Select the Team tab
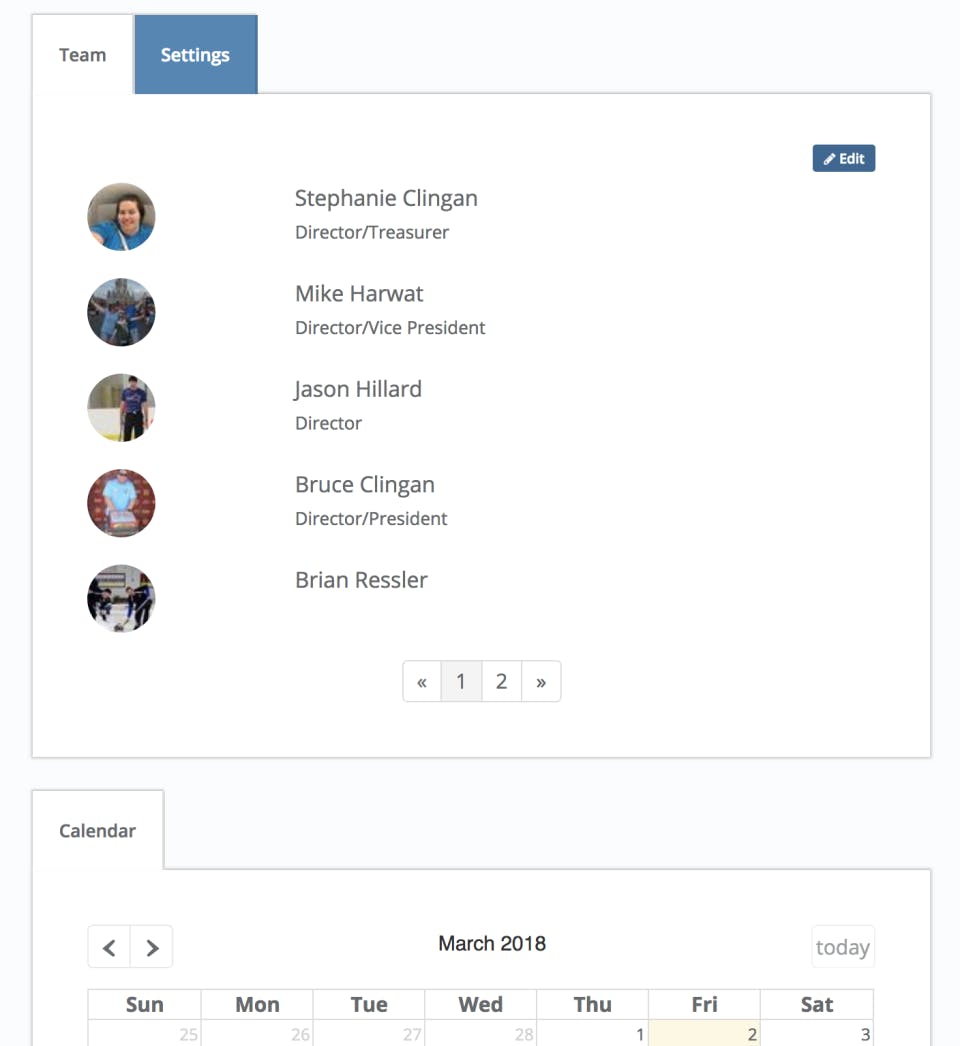Image resolution: width=960 pixels, height=1046 pixels. [x=82, y=55]
